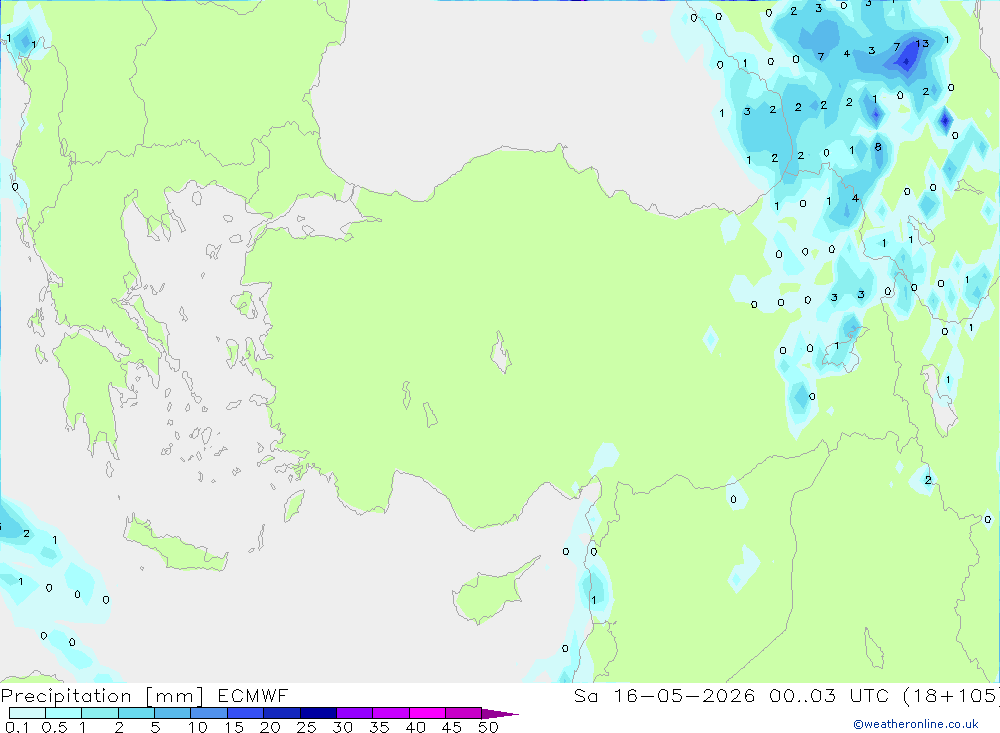The image size is (1000, 733).
Task: Click the 15–20 mm legend color swatch
Action: 245,713
